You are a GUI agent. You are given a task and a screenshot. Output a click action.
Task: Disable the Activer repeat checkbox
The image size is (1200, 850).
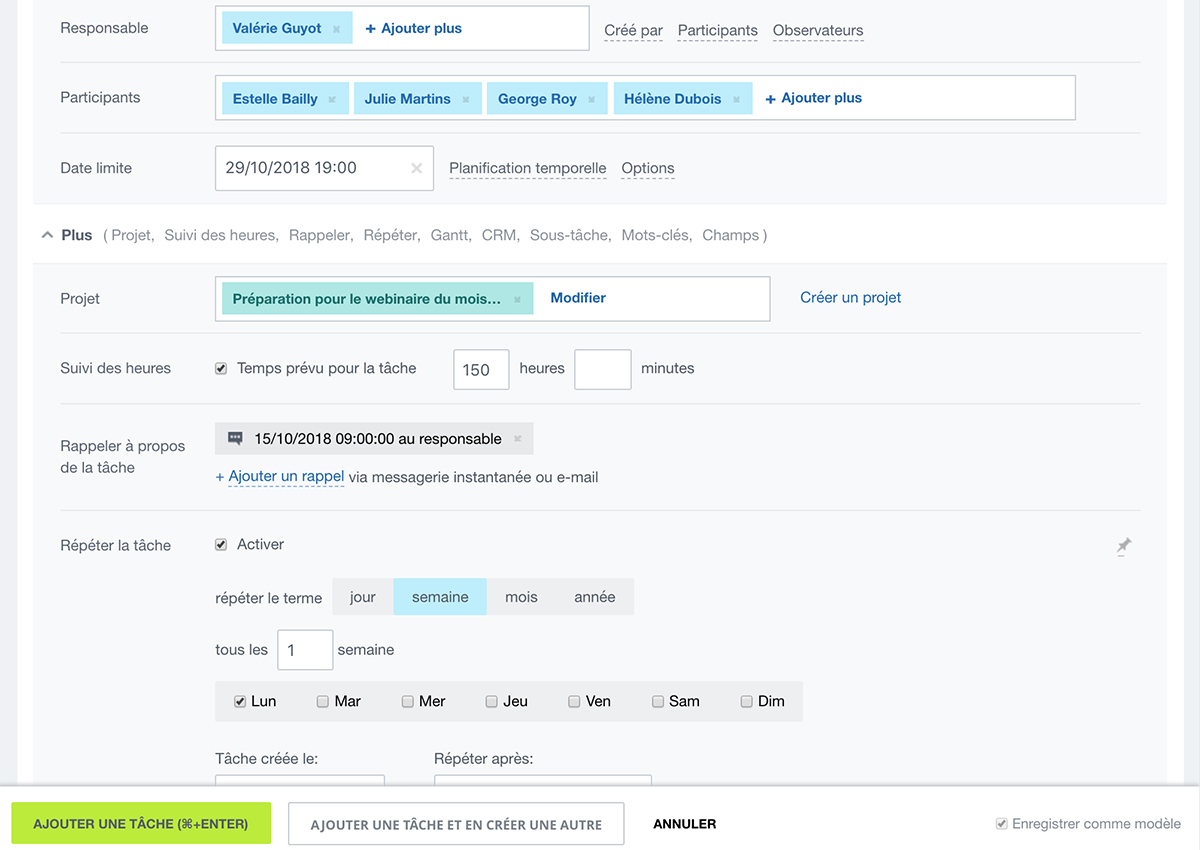pyautogui.click(x=221, y=545)
